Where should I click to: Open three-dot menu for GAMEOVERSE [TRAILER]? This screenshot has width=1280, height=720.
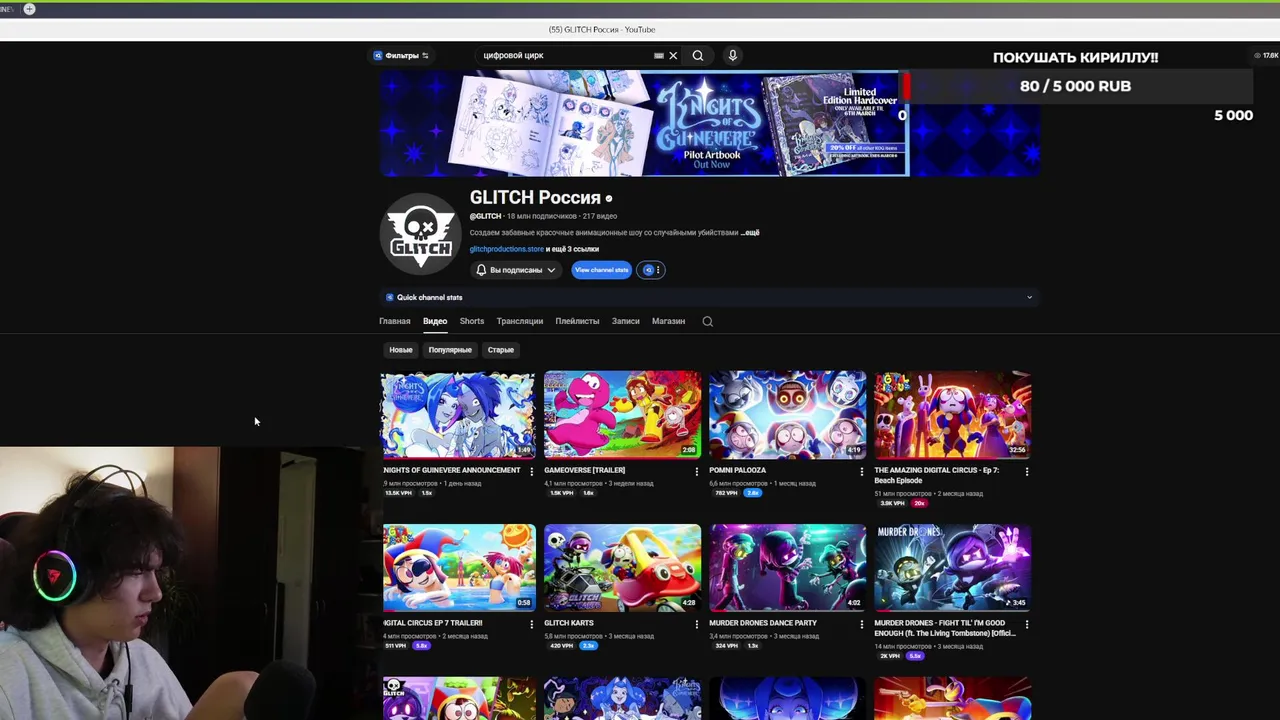tap(697, 471)
